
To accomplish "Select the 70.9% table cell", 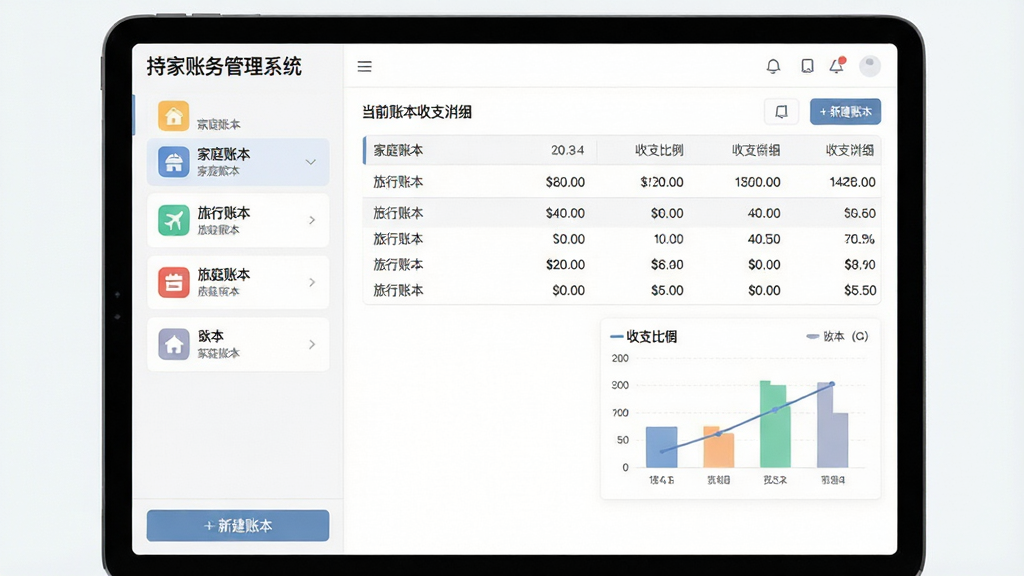I will point(859,239).
